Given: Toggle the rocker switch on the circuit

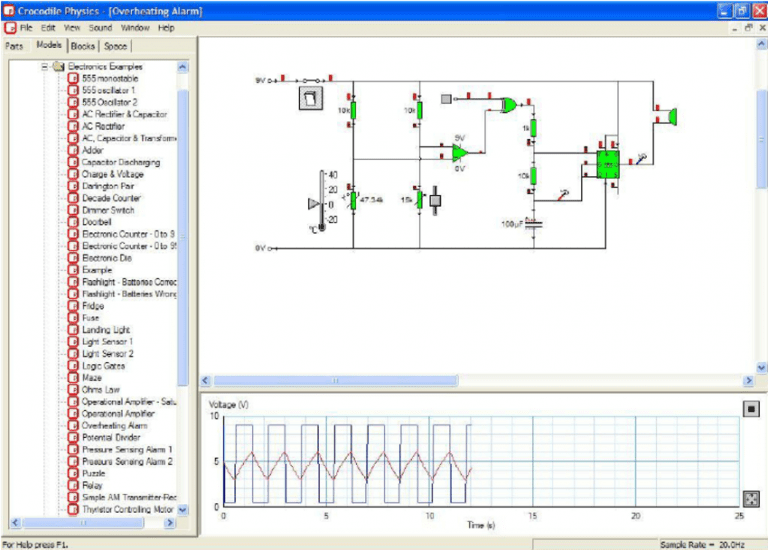Looking at the screenshot, I should click(311, 98).
